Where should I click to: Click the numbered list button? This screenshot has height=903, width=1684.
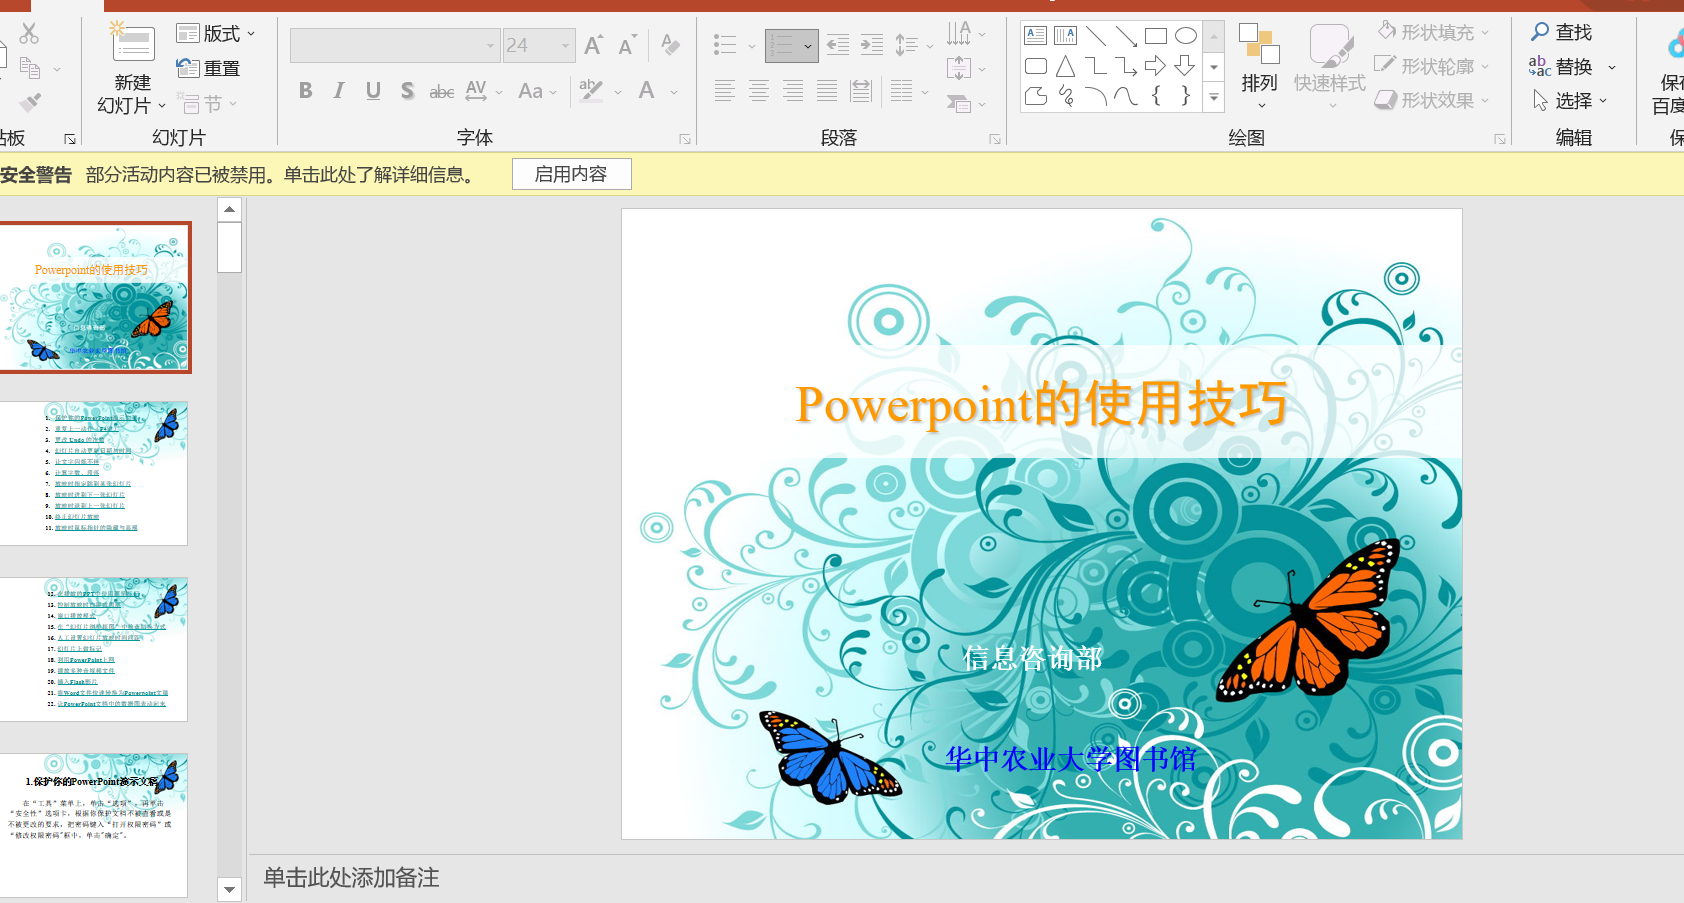coord(792,45)
